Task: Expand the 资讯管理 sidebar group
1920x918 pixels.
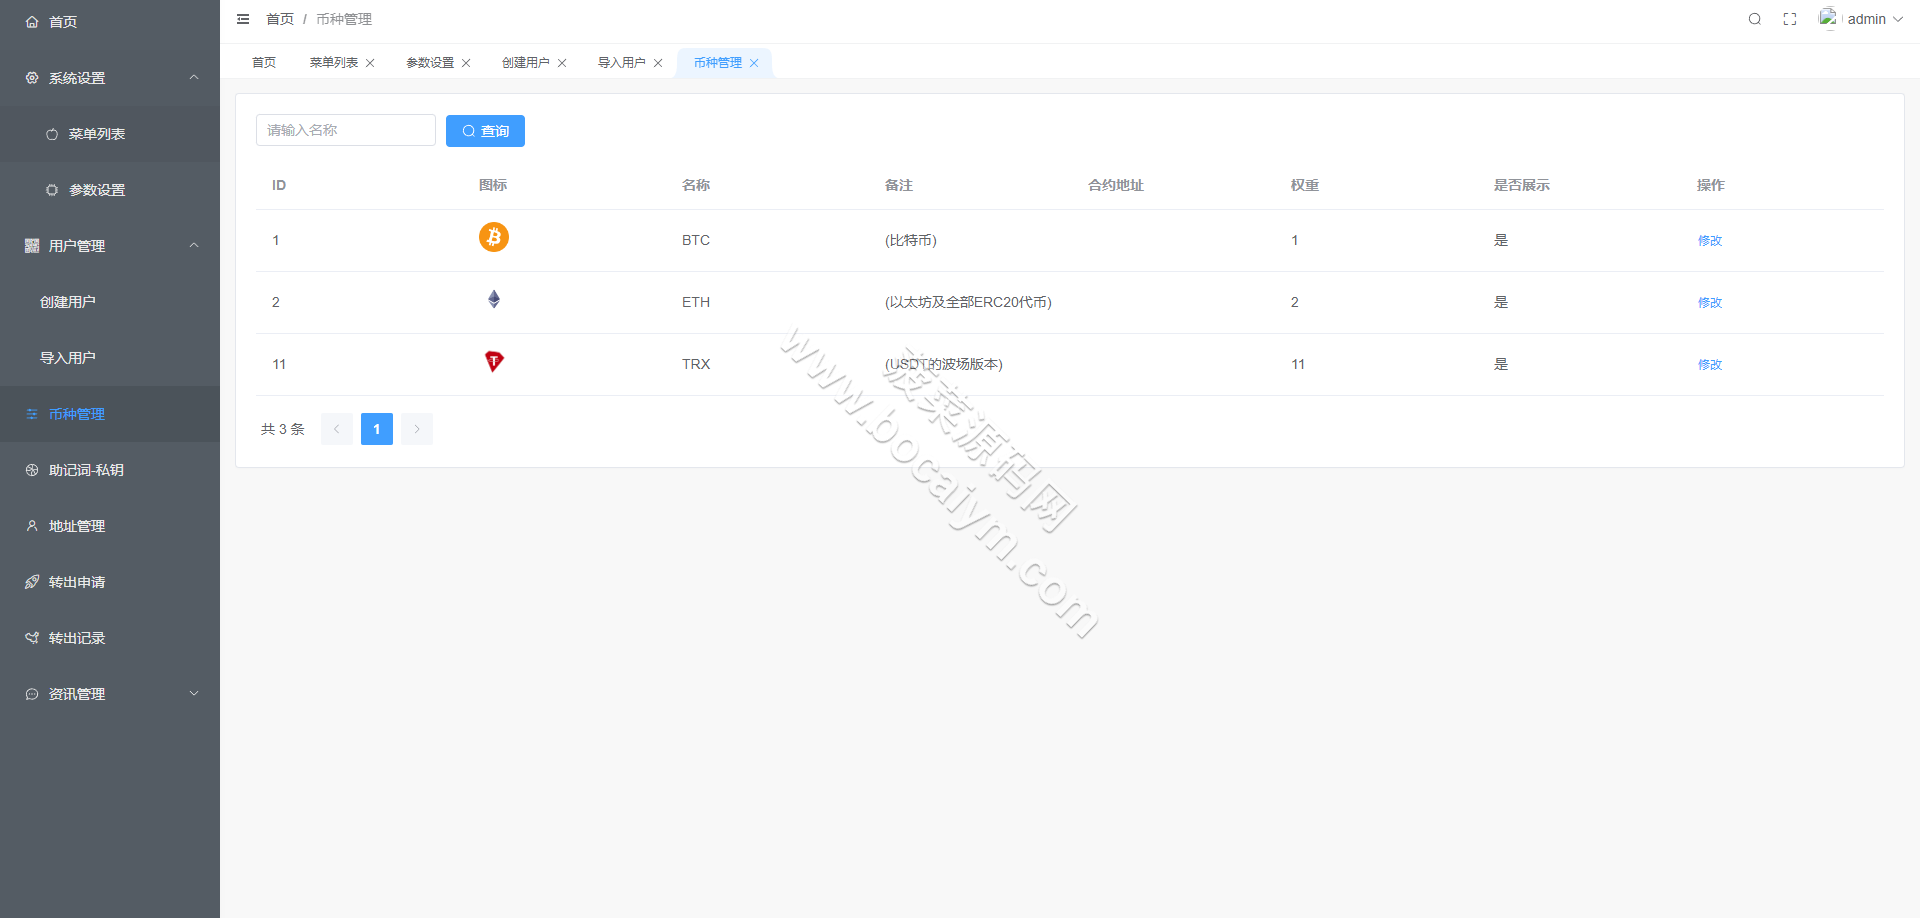Action: tap(110, 694)
